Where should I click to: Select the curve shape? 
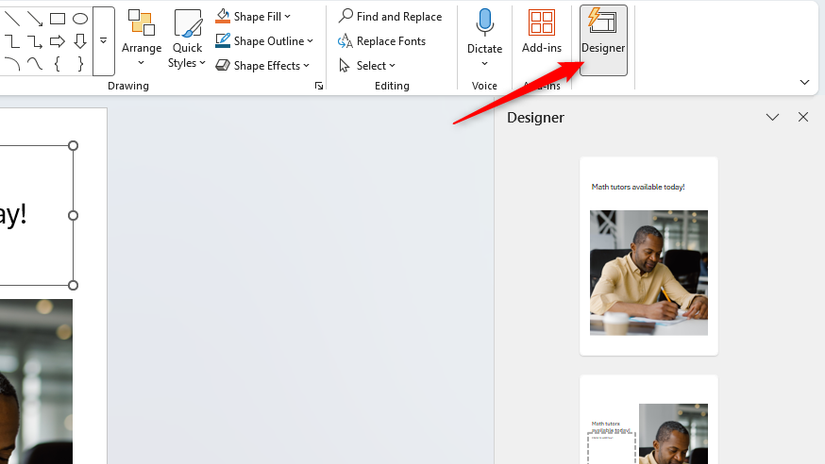pos(35,64)
